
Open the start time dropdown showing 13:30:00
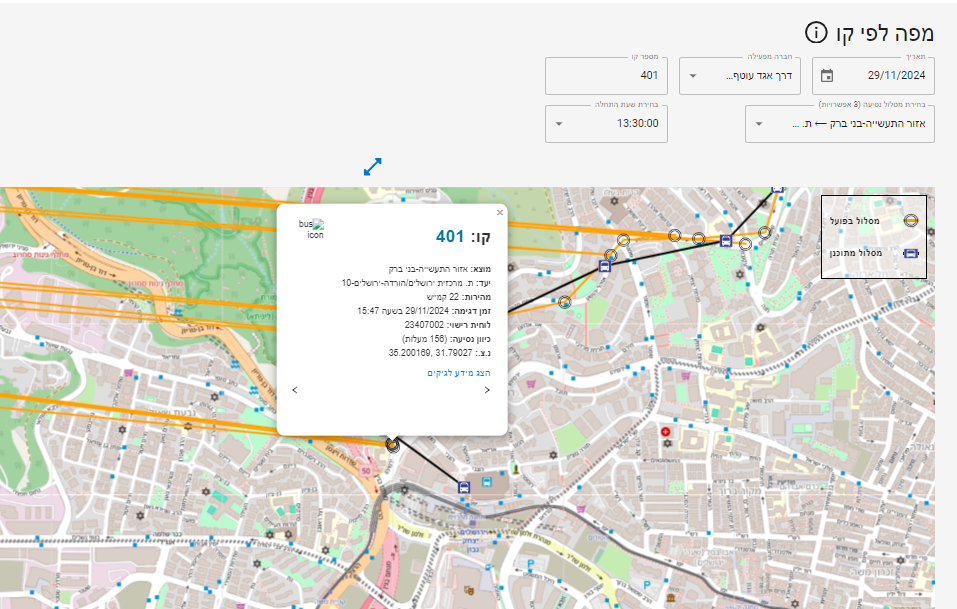pyautogui.click(x=606, y=124)
